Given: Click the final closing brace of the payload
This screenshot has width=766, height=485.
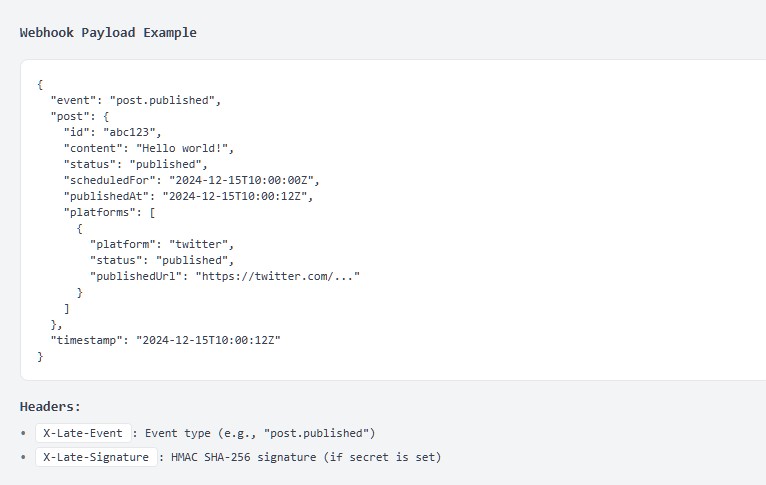Looking at the screenshot, I should click(x=40, y=356).
